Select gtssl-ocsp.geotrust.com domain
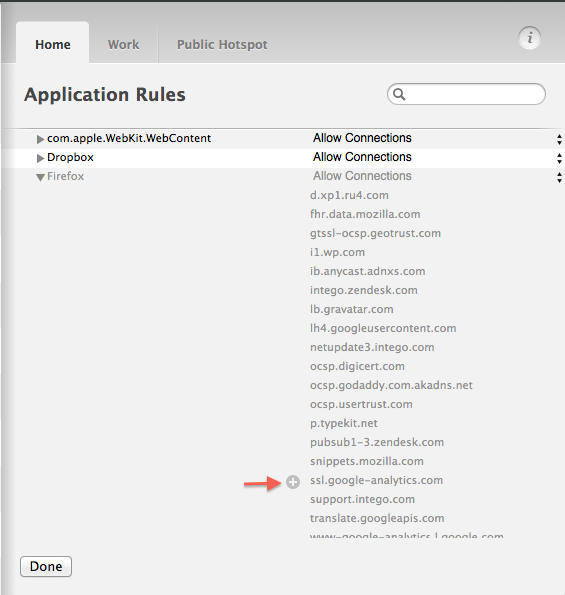Screen dimensions: 565x595 coord(375,233)
